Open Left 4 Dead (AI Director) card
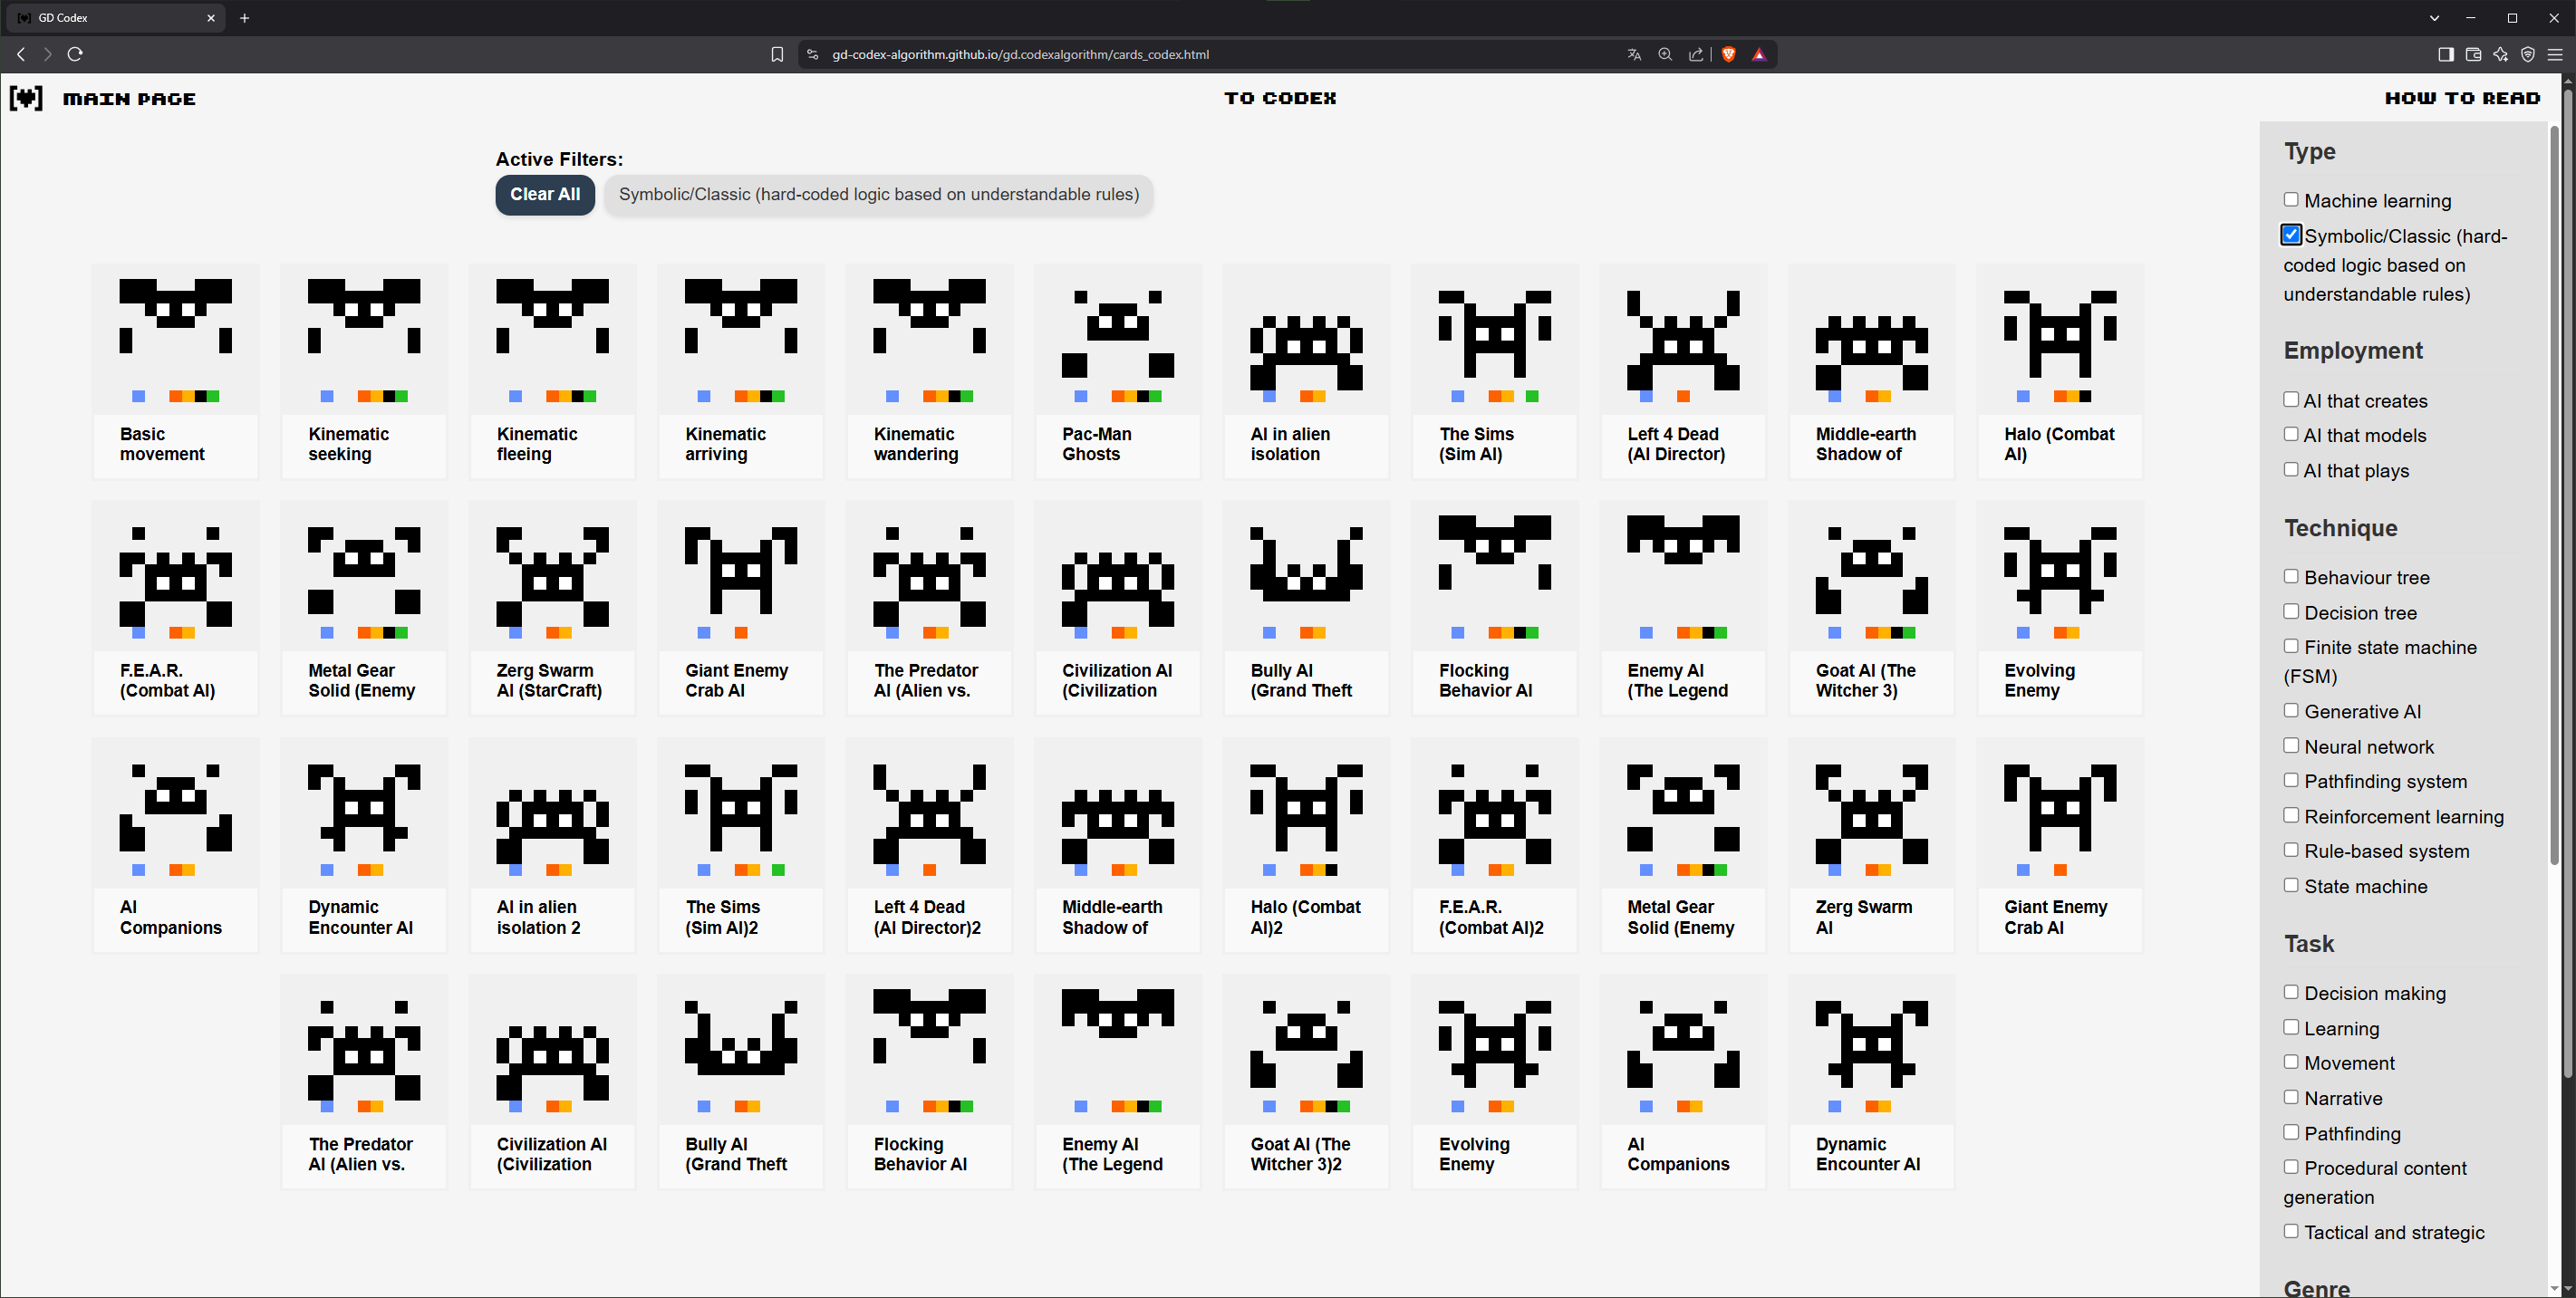2576x1298 pixels. [1683, 371]
